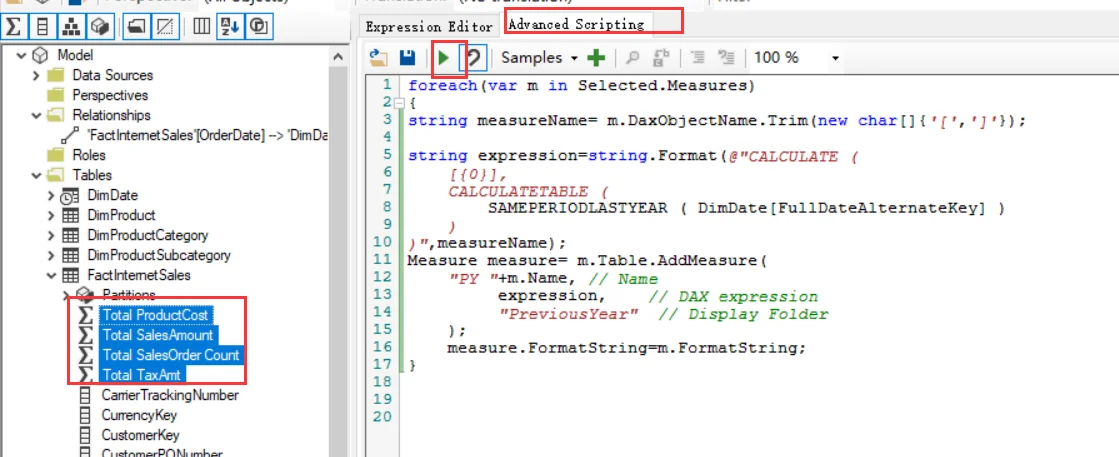Select the DimProductSubcategory table
Viewport: 1119px width, 457px height.
tap(159, 255)
